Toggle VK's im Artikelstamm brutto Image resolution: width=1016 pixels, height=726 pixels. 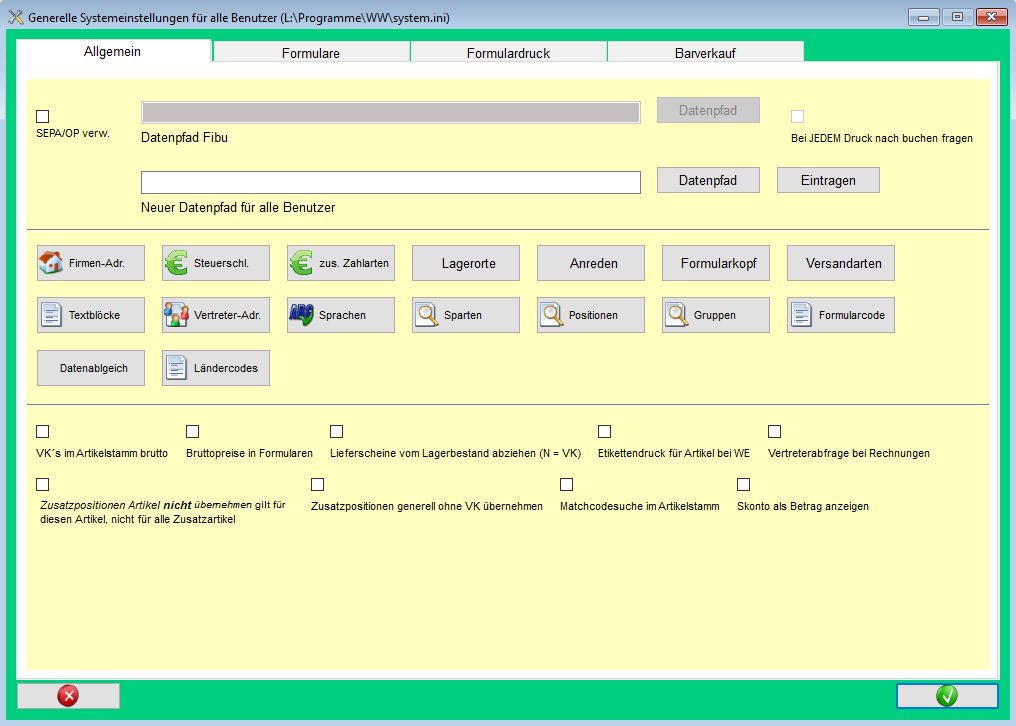[43, 432]
